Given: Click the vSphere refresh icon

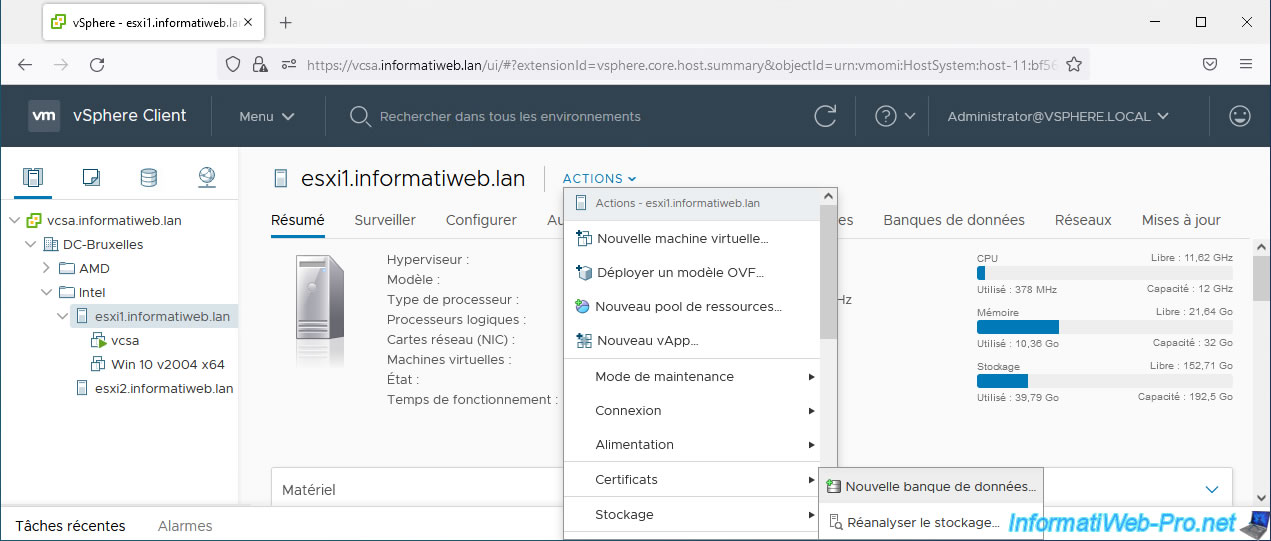Looking at the screenshot, I should [x=825, y=116].
